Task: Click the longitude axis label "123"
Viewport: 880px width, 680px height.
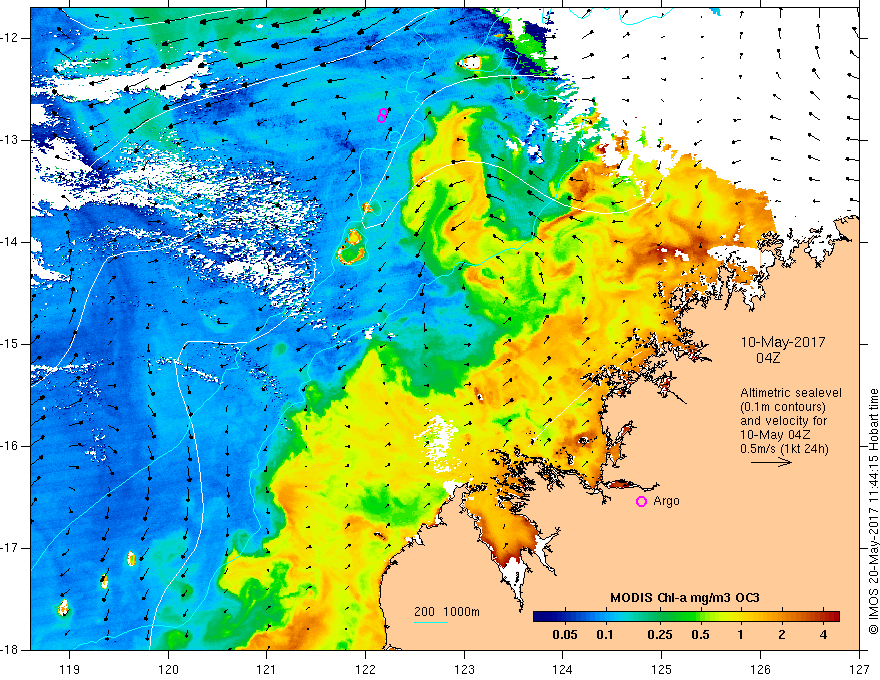Action: (x=464, y=669)
